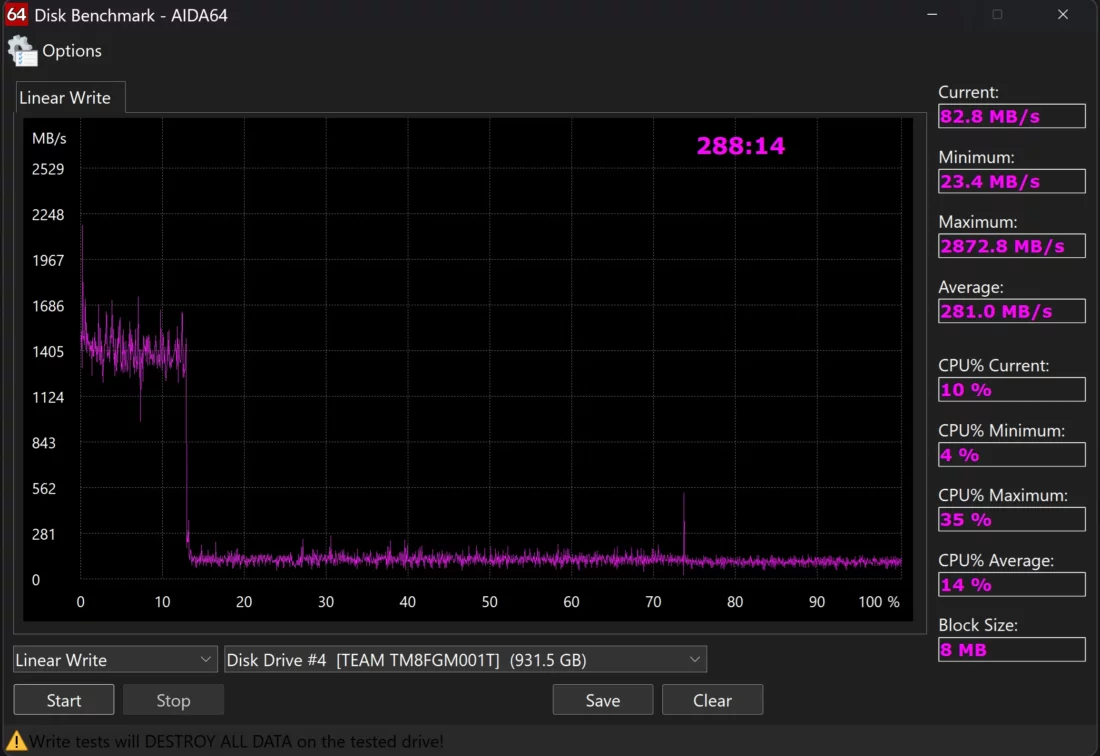Click the Average speed value 281.0 MB/s
The height and width of the screenshot is (756, 1100).
click(x=1011, y=311)
